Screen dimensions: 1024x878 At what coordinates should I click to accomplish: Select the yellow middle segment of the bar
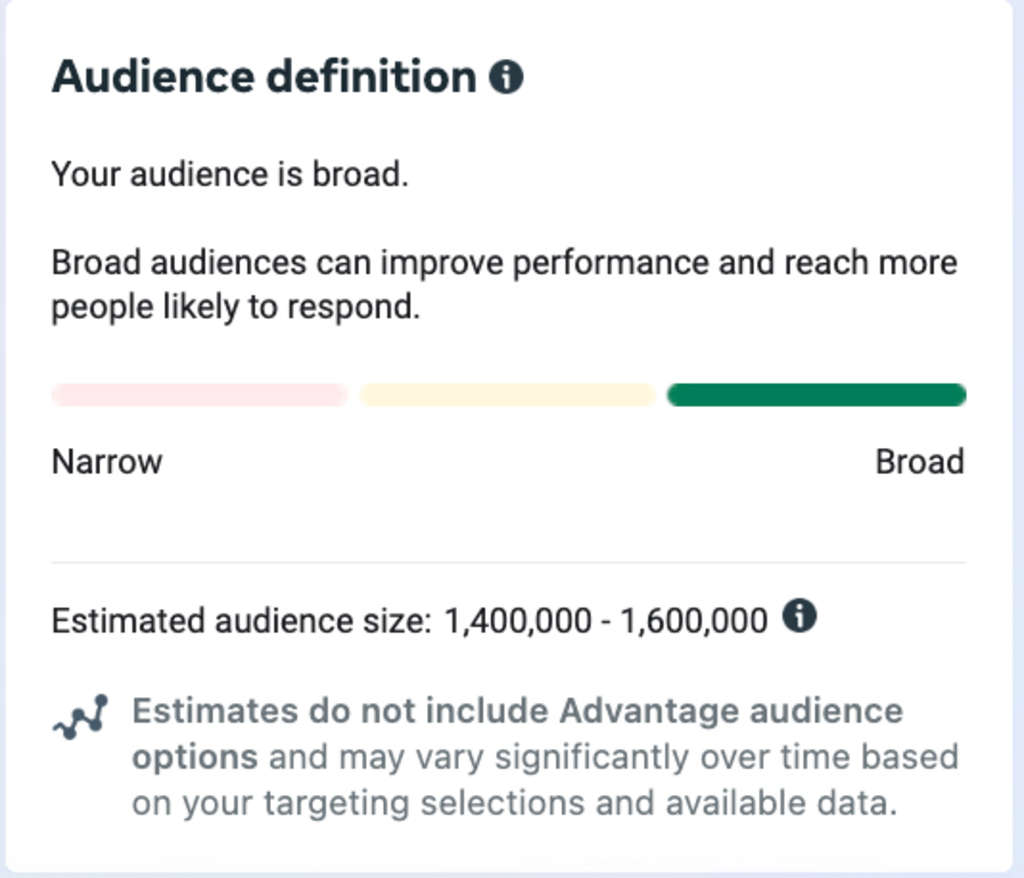(507, 394)
